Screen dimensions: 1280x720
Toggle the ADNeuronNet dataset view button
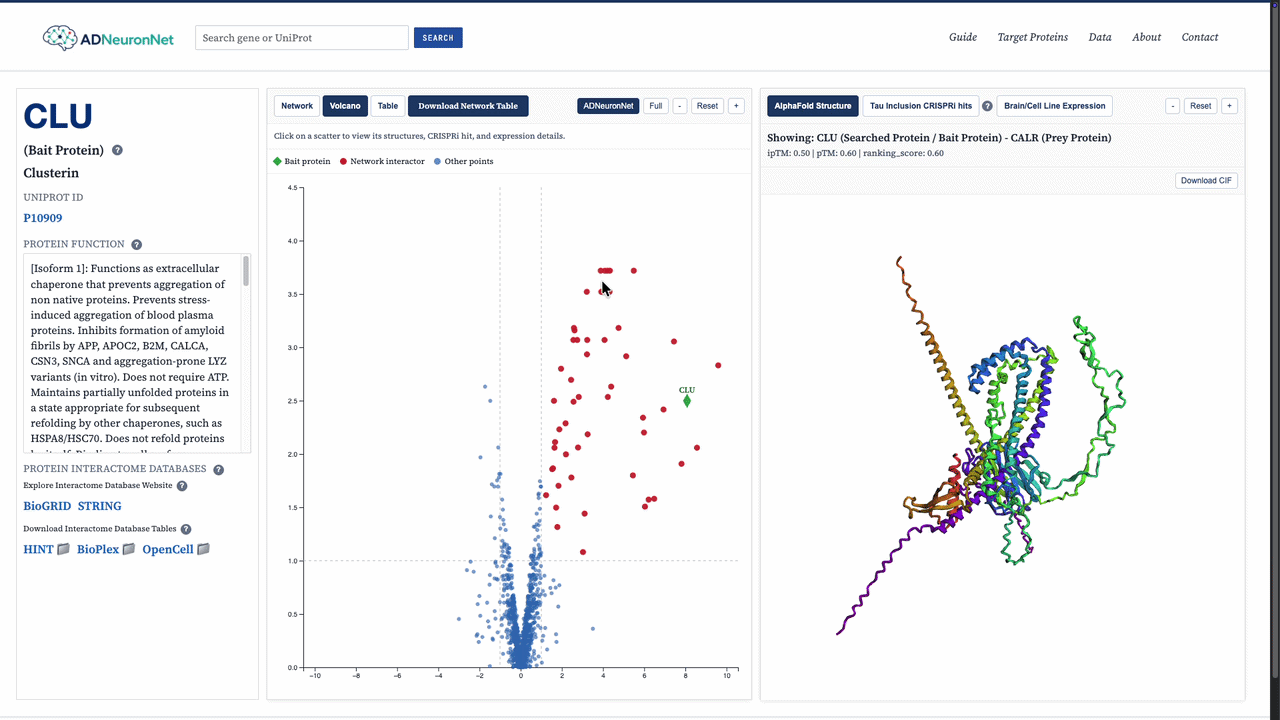click(608, 106)
